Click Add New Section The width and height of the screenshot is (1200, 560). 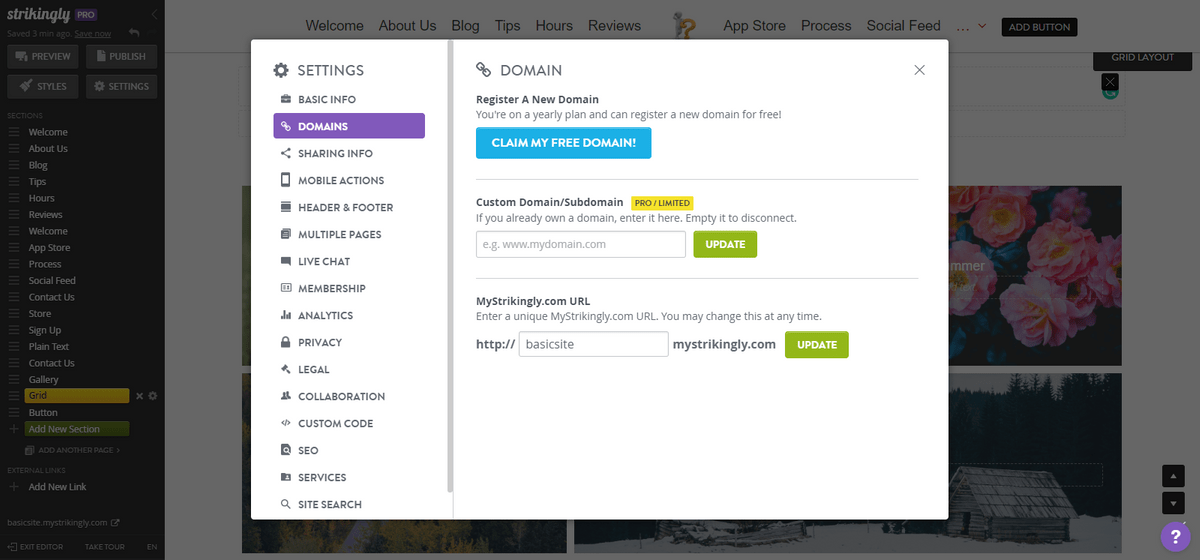pos(77,429)
